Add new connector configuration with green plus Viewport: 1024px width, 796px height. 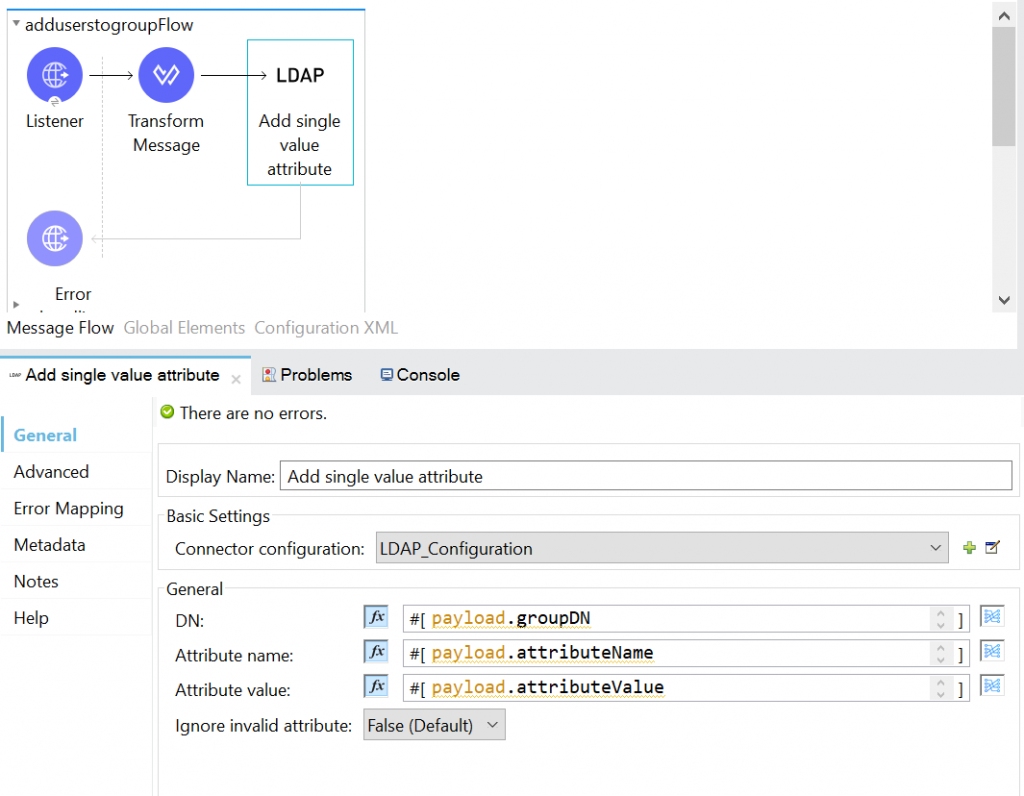(x=969, y=548)
